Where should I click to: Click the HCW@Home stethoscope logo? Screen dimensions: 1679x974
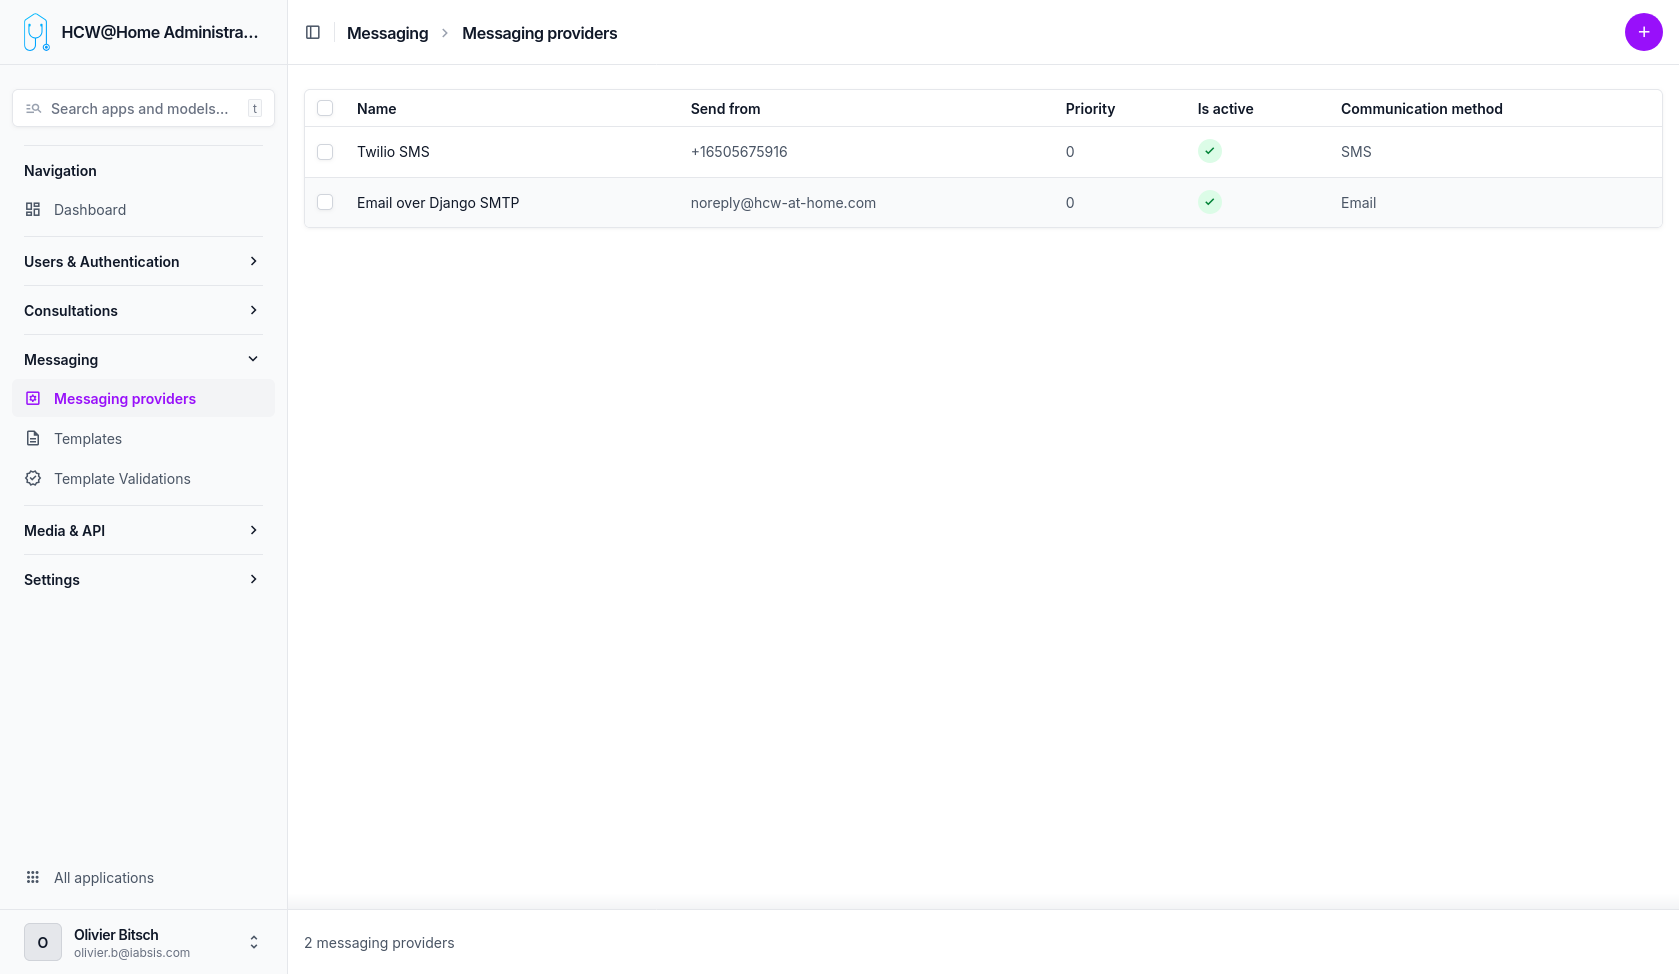click(x=36, y=32)
